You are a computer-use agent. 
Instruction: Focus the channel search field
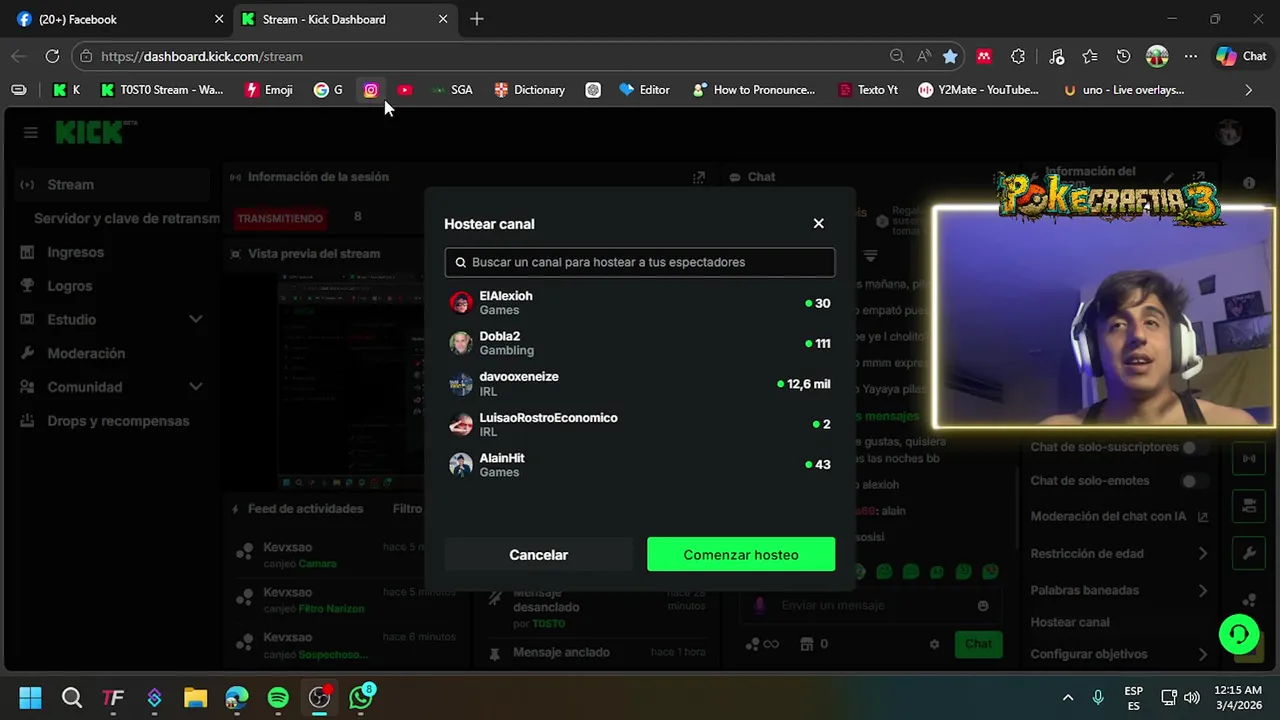pyautogui.click(x=640, y=262)
